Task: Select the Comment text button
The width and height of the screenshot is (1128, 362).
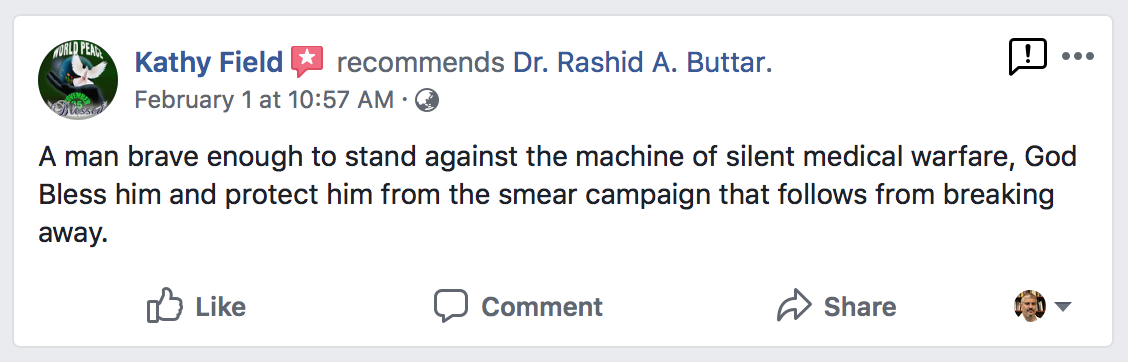Action: [542, 307]
